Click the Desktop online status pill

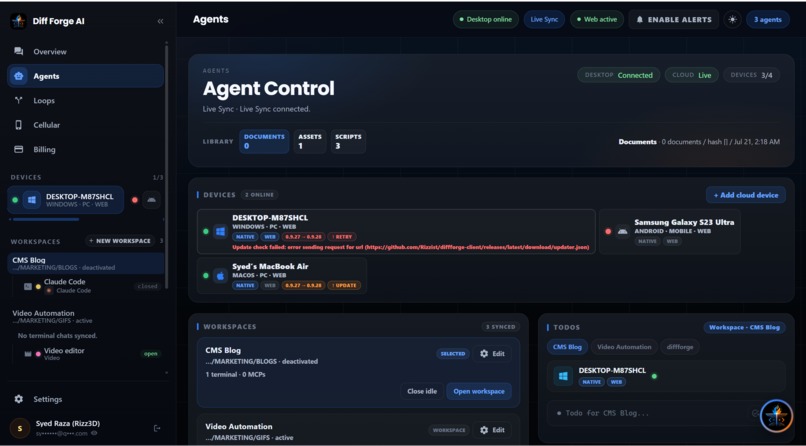coord(486,20)
